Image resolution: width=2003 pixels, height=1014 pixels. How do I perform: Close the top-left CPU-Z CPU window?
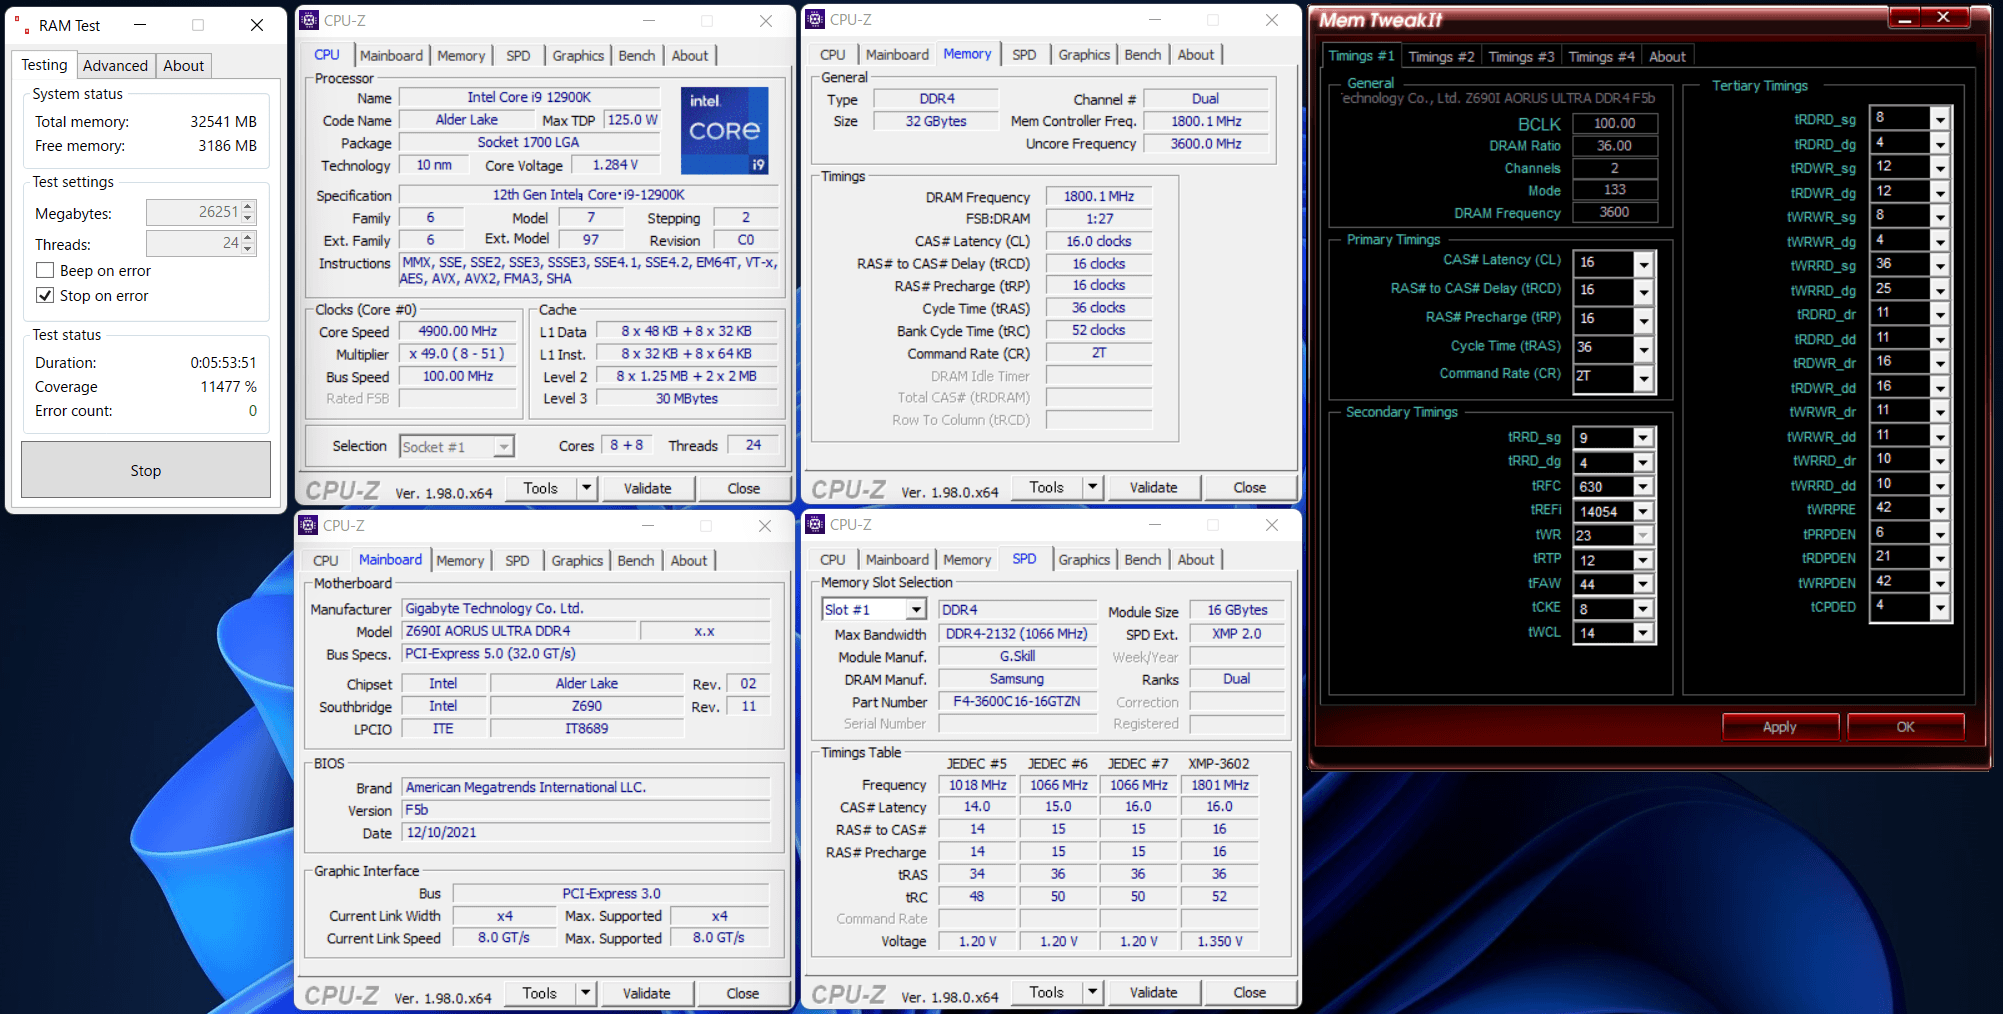coord(766,20)
